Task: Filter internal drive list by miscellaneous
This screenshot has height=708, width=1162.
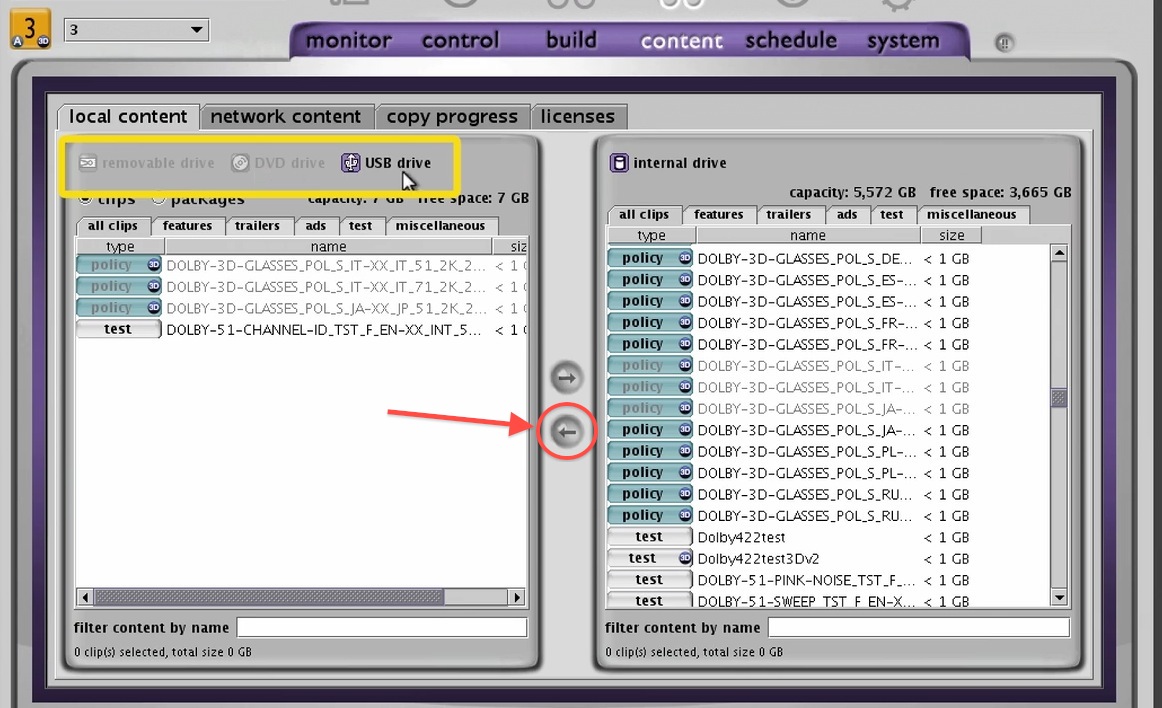Action: pyautogui.click(x=972, y=214)
